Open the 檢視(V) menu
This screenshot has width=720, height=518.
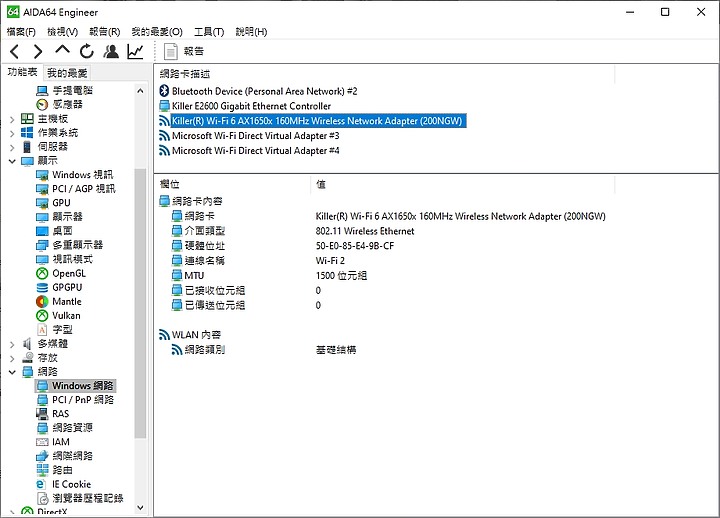62,32
